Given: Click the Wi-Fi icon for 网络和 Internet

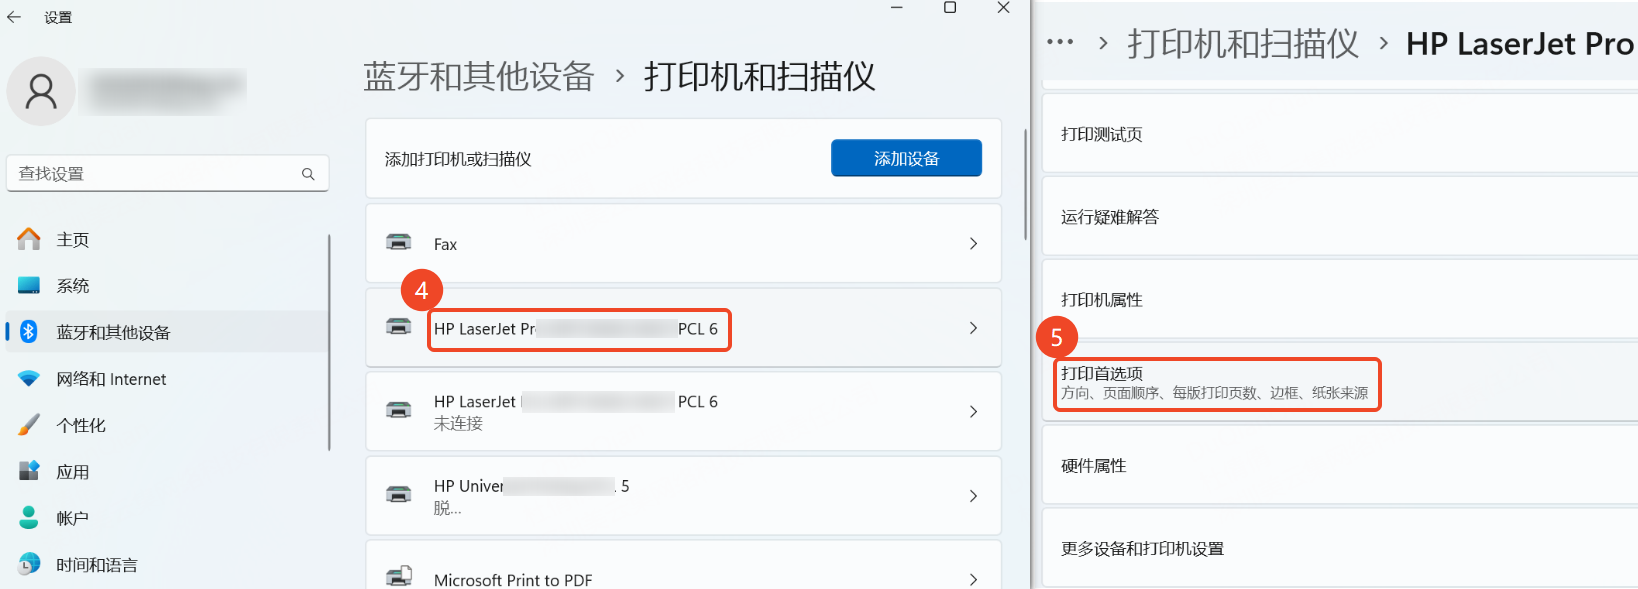Looking at the screenshot, I should pyautogui.click(x=29, y=379).
